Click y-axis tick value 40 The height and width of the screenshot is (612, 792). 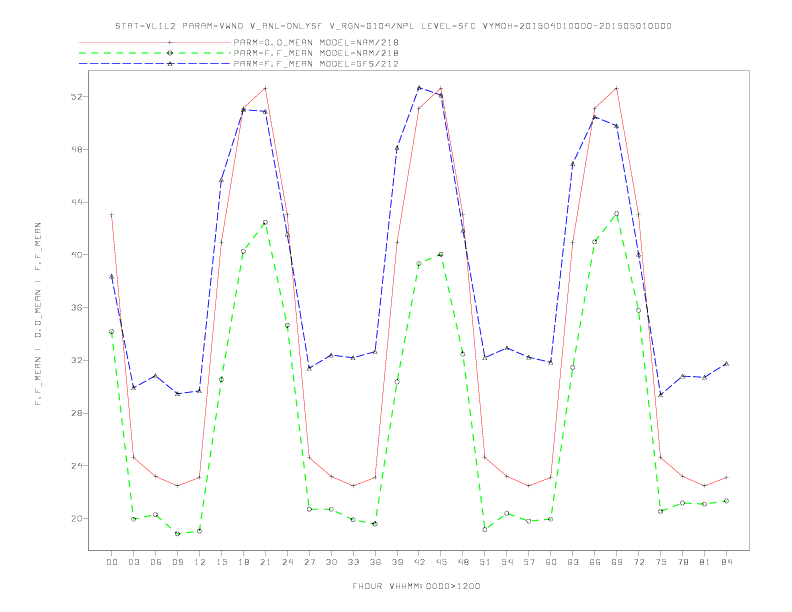(x=77, y=254)
